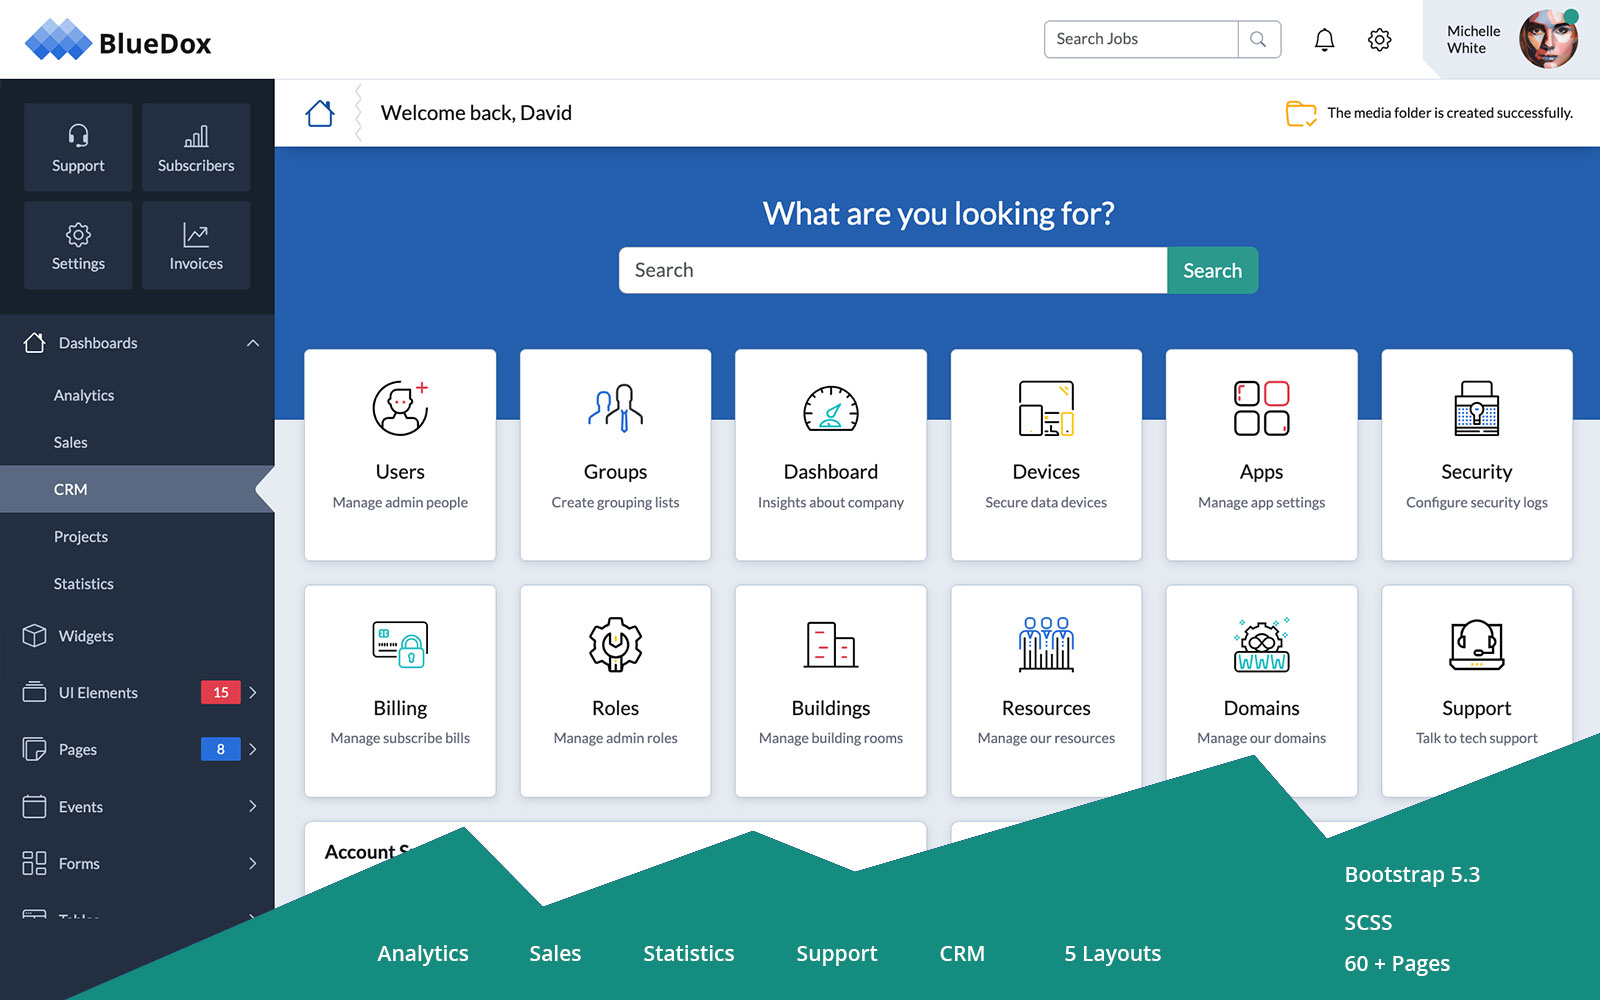Click the green Search button
This screenshot has height=1000, width=1600.
(1212, 270)
